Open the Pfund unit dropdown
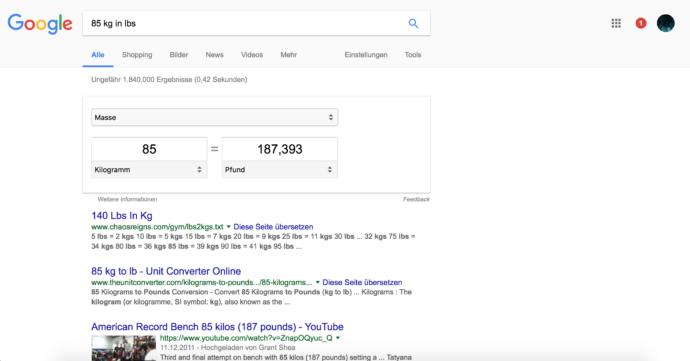The image size is (690, 361). point(279,169)
